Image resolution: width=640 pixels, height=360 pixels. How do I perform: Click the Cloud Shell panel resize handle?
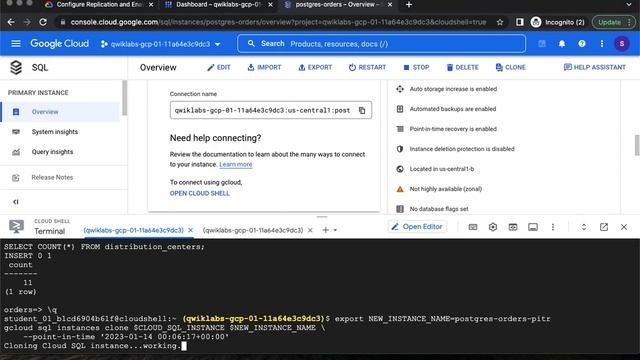point(322,217)
